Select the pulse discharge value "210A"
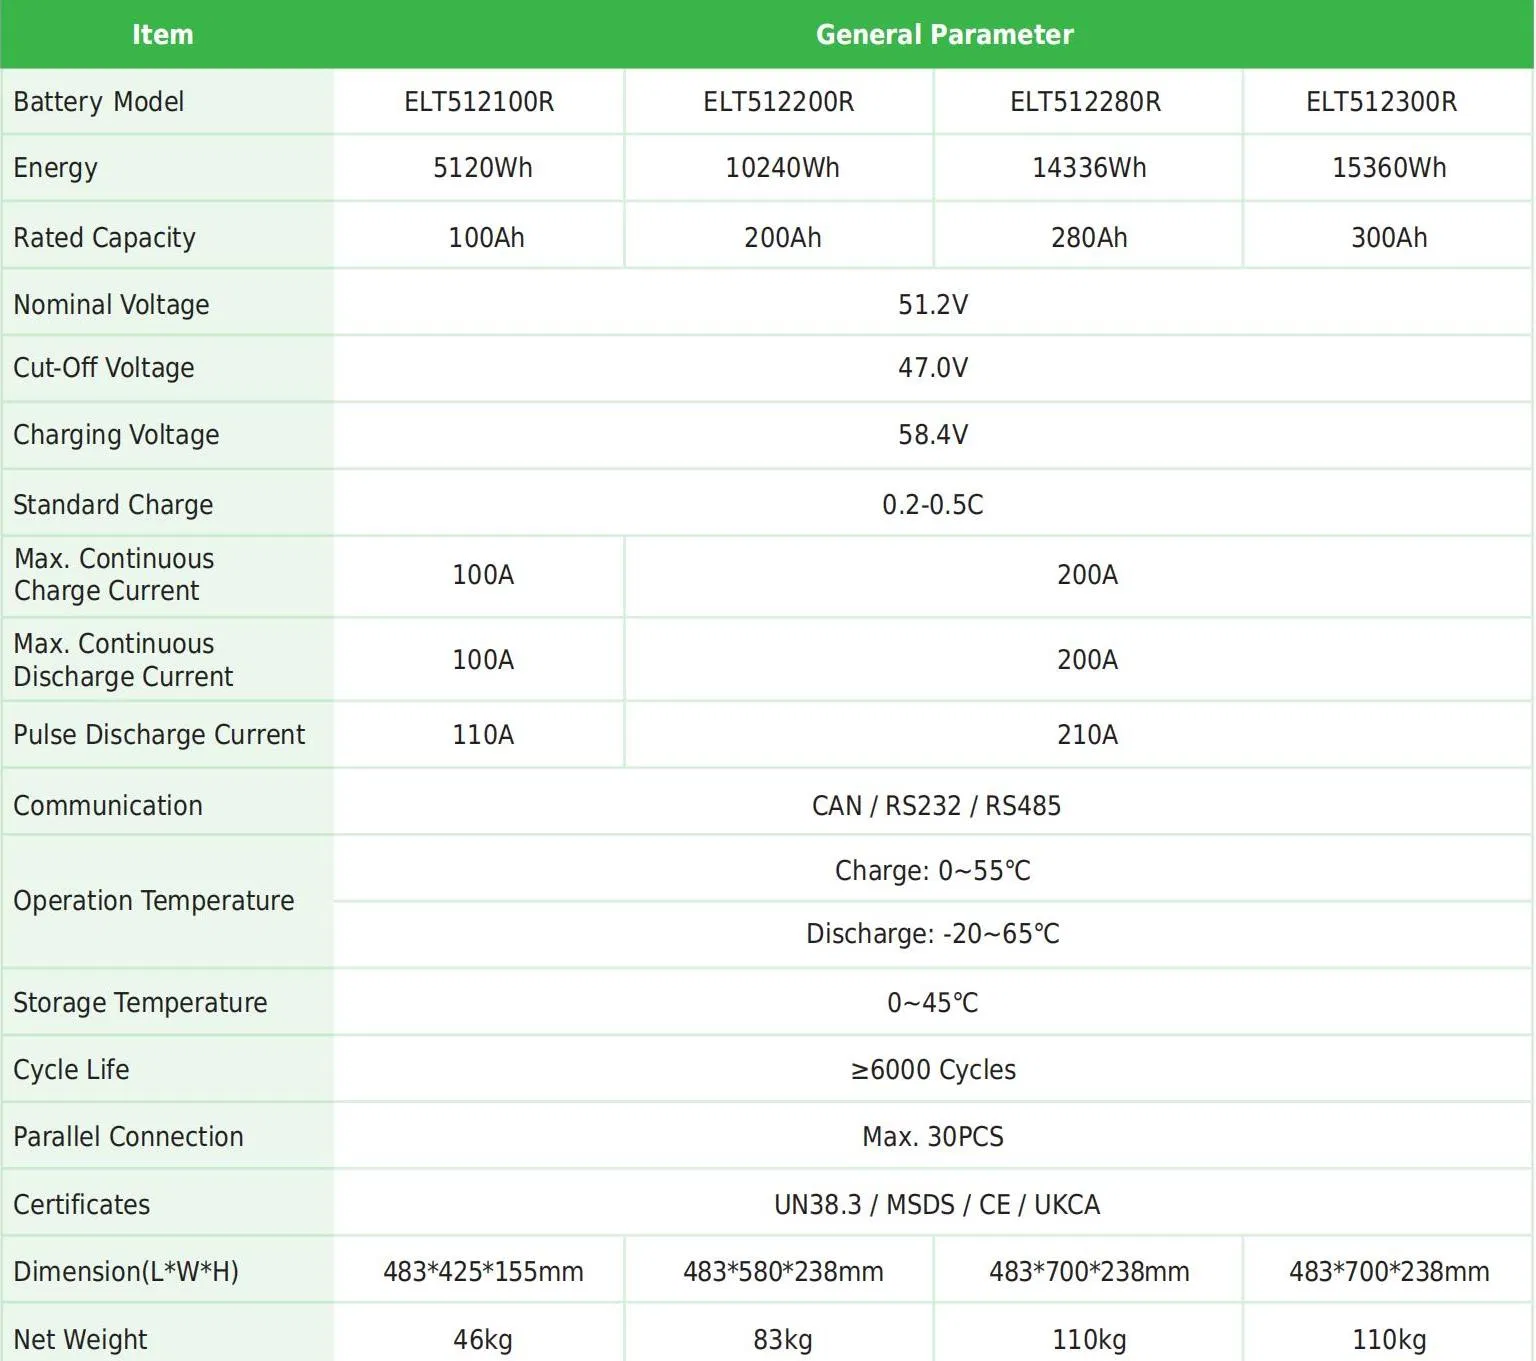The width and height of the screenshot is (1536, 1361). [x=1088, y=735]
